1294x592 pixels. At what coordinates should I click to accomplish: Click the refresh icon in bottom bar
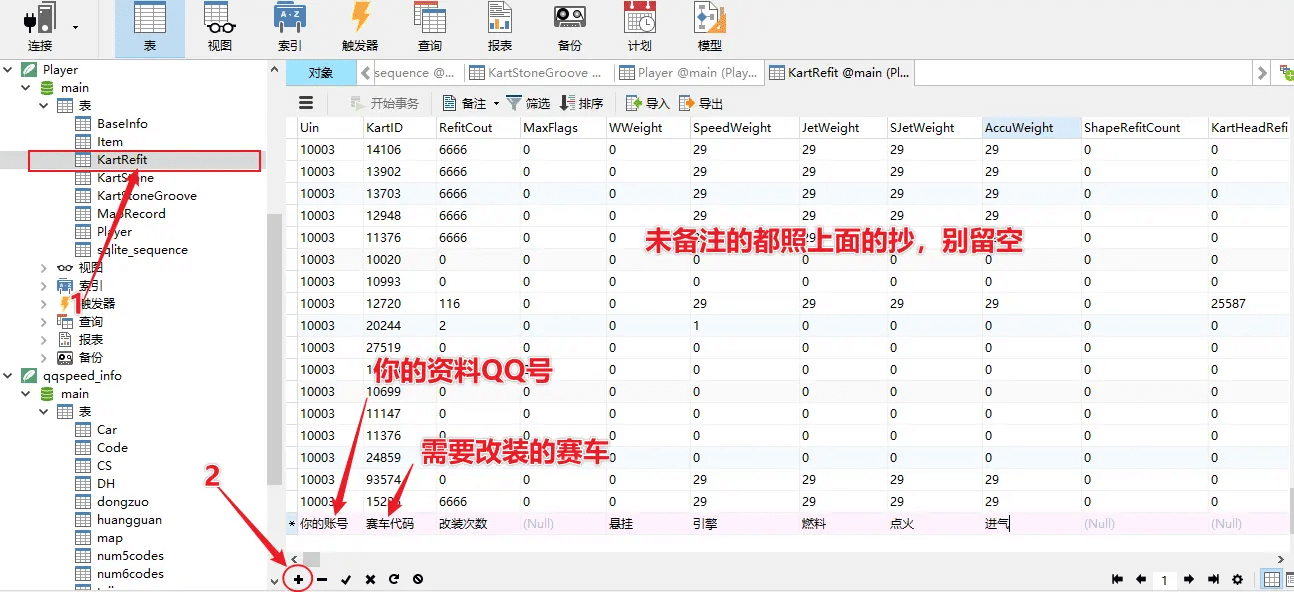click(x=394, y=579)
